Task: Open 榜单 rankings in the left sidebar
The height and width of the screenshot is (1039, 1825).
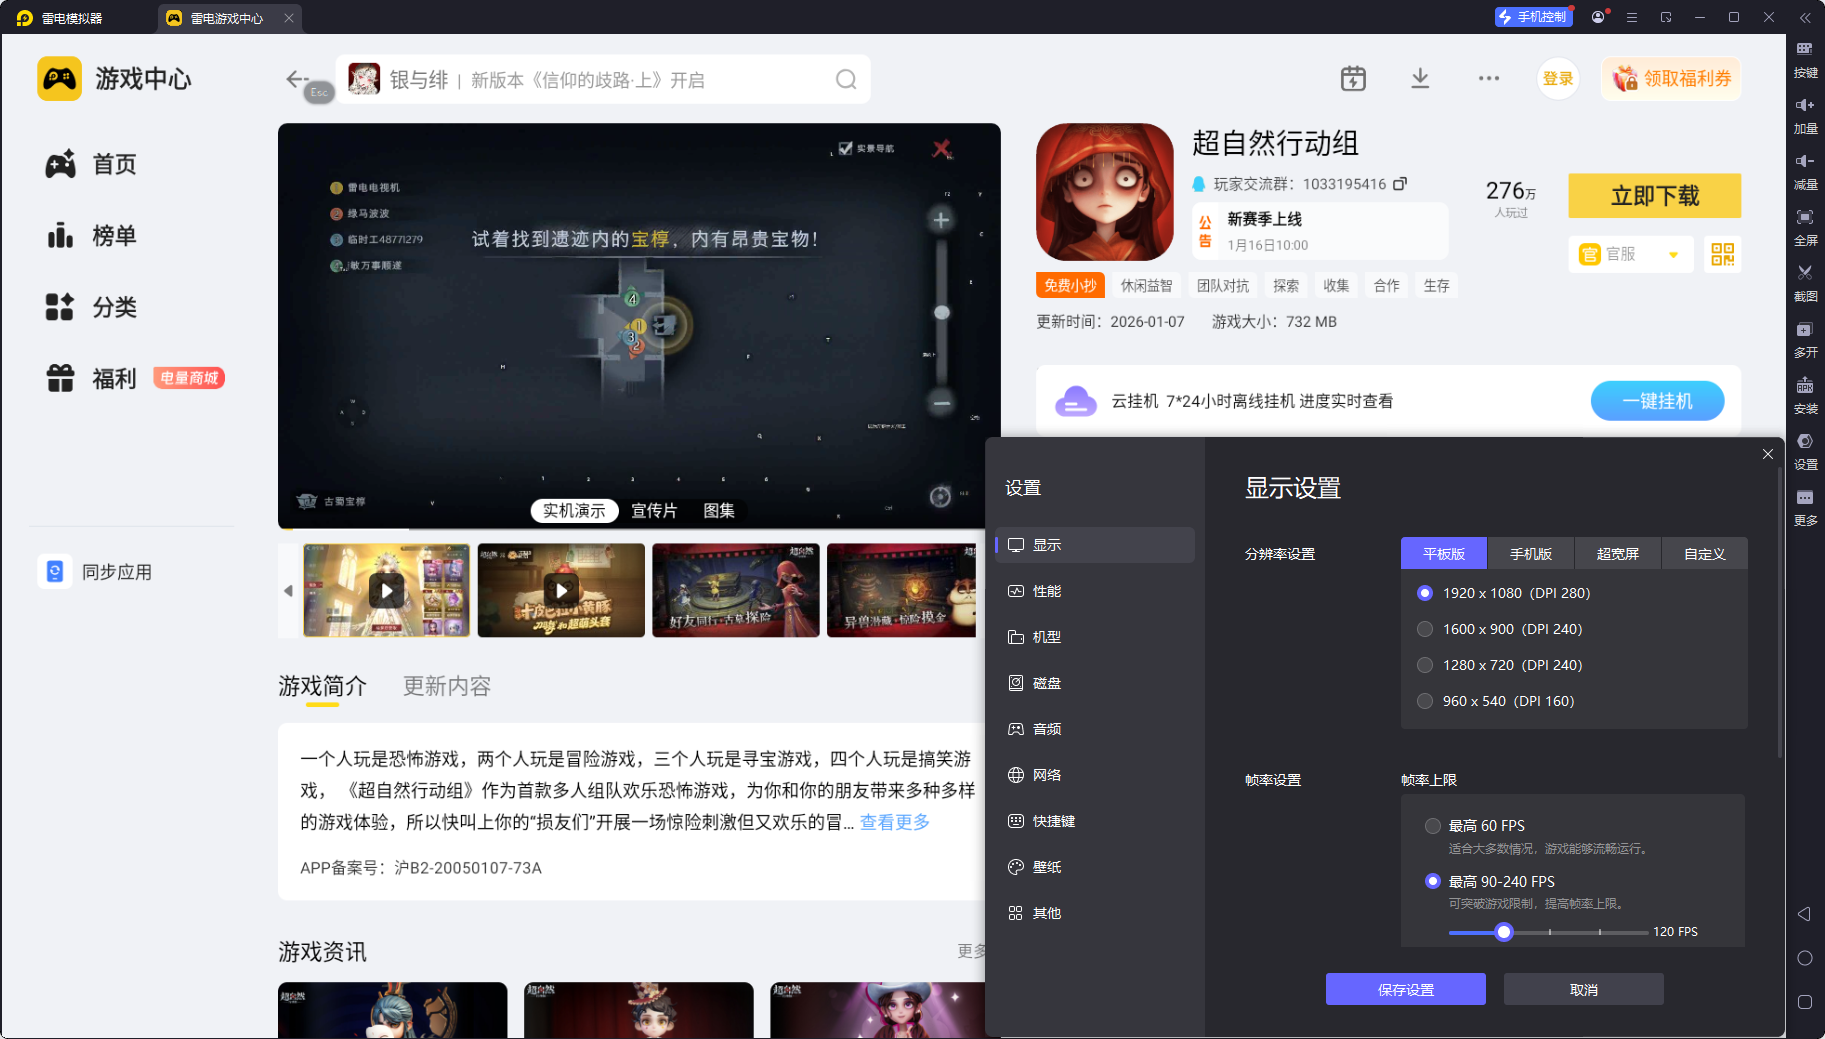Action: (x=91, y=236)
